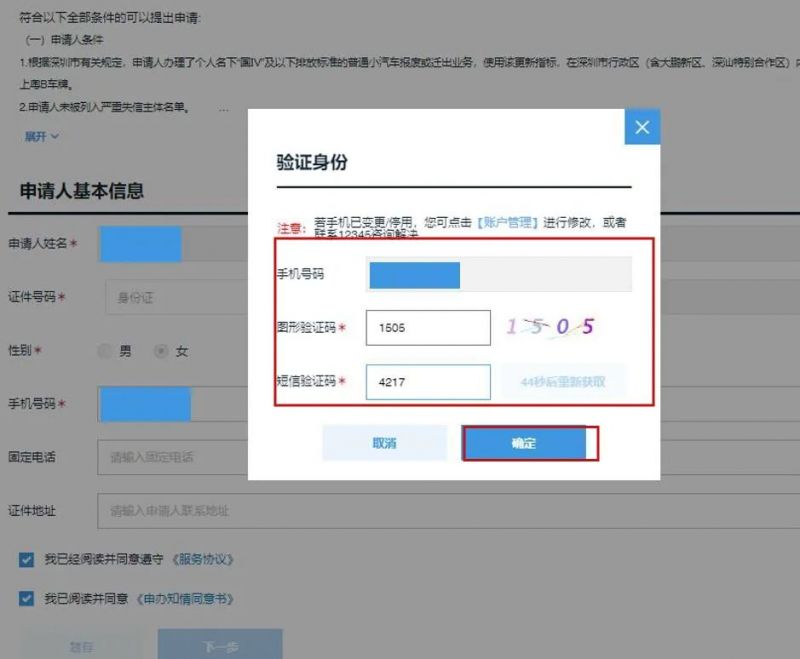
Task: Click the 暂存 button
Action: [81, 647]
